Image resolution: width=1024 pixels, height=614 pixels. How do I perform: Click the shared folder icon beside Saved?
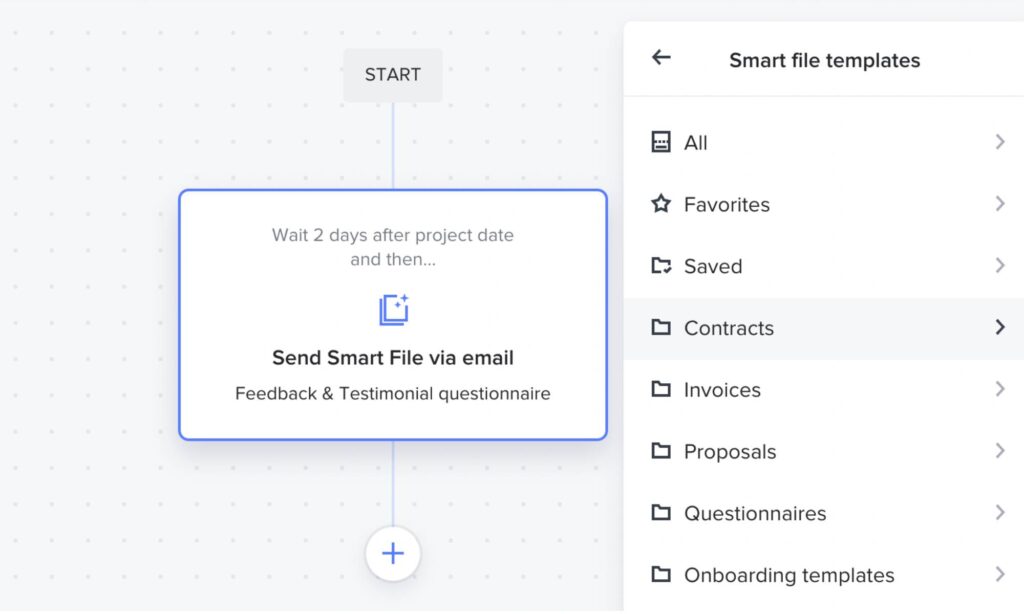coord(661,266)
